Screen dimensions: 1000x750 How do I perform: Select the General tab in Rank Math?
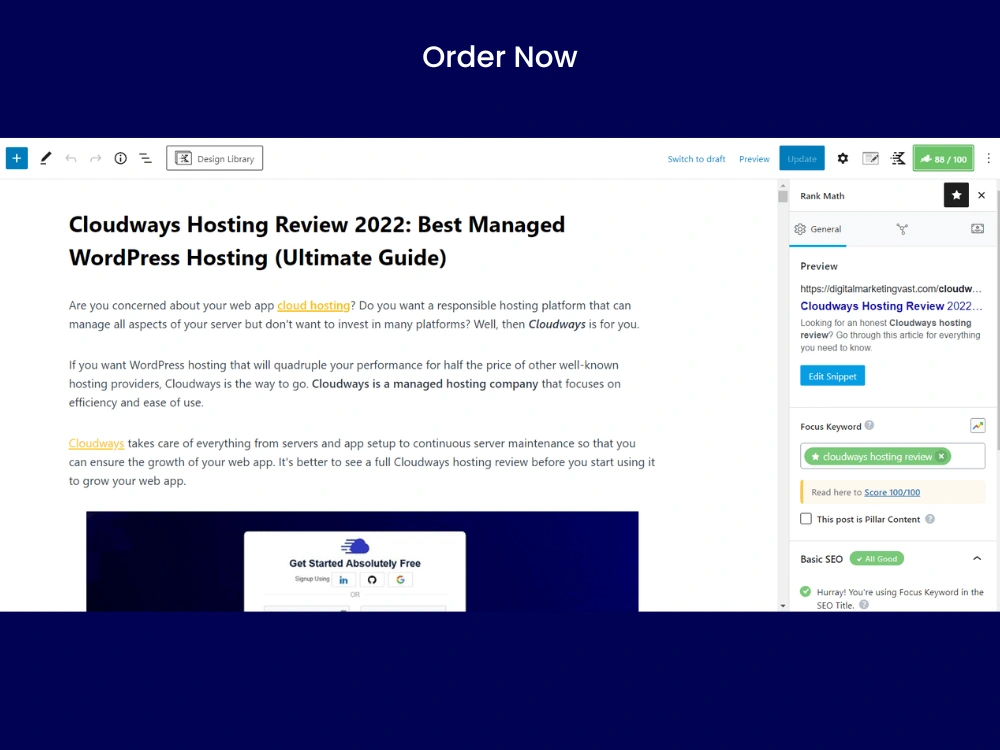(818, 229)
